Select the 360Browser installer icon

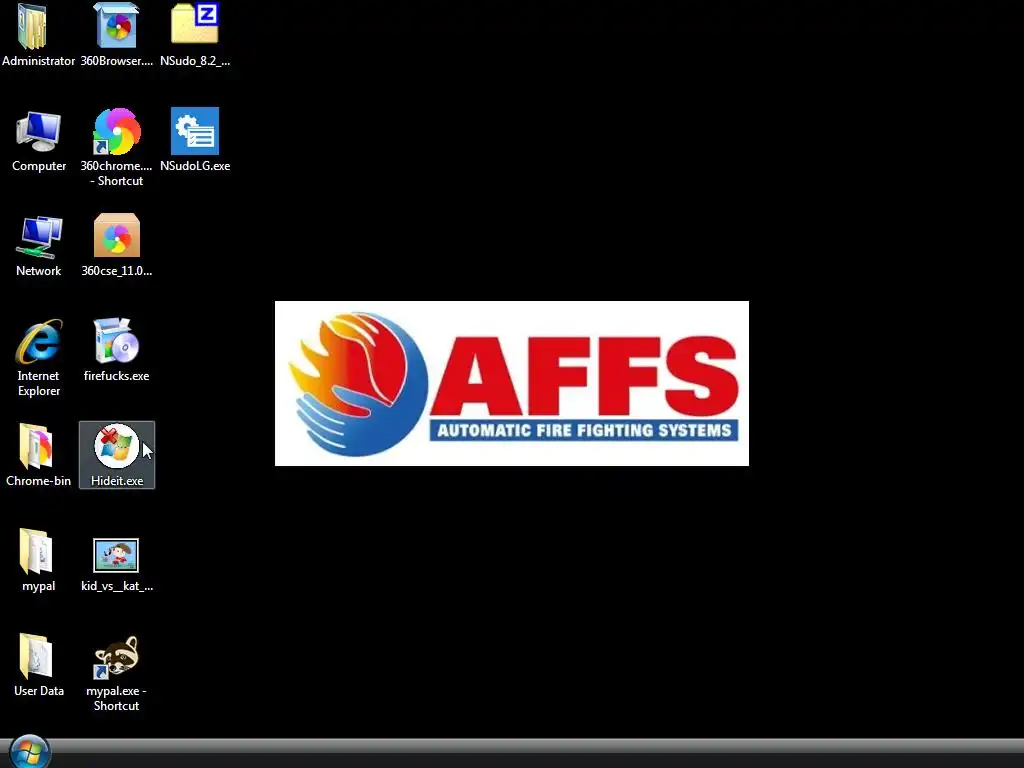coord(116,25)
